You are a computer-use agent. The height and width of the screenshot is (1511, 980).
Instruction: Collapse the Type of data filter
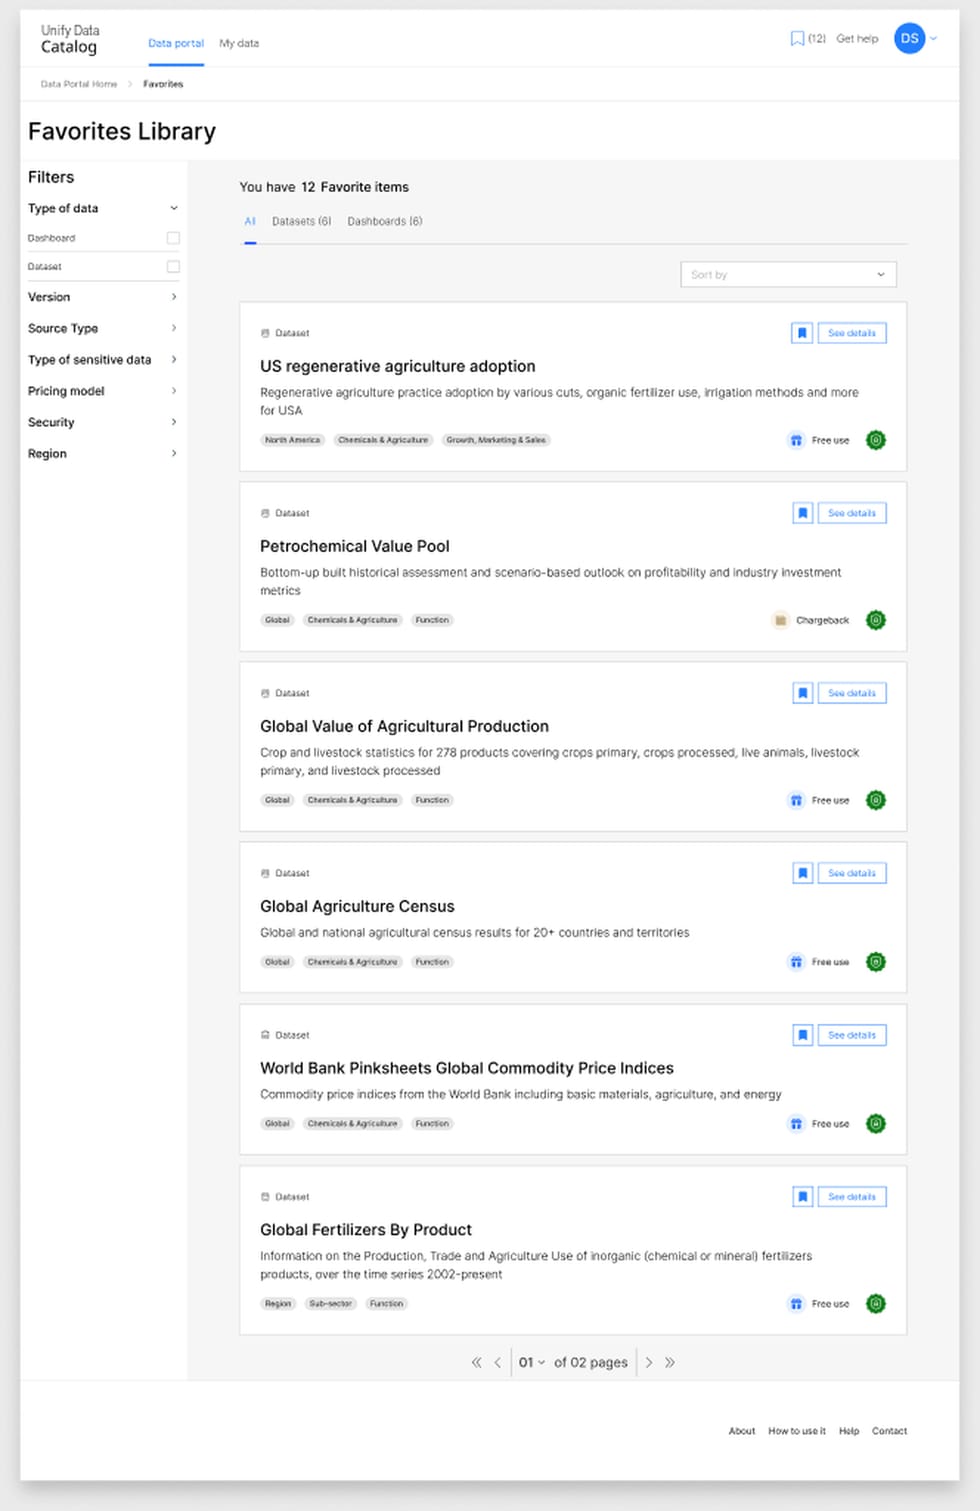pos(174,208)
